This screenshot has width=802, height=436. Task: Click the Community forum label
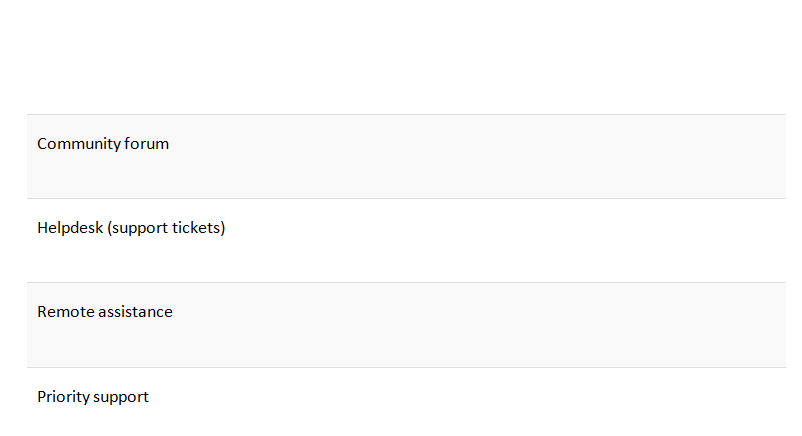pos(103,144)
